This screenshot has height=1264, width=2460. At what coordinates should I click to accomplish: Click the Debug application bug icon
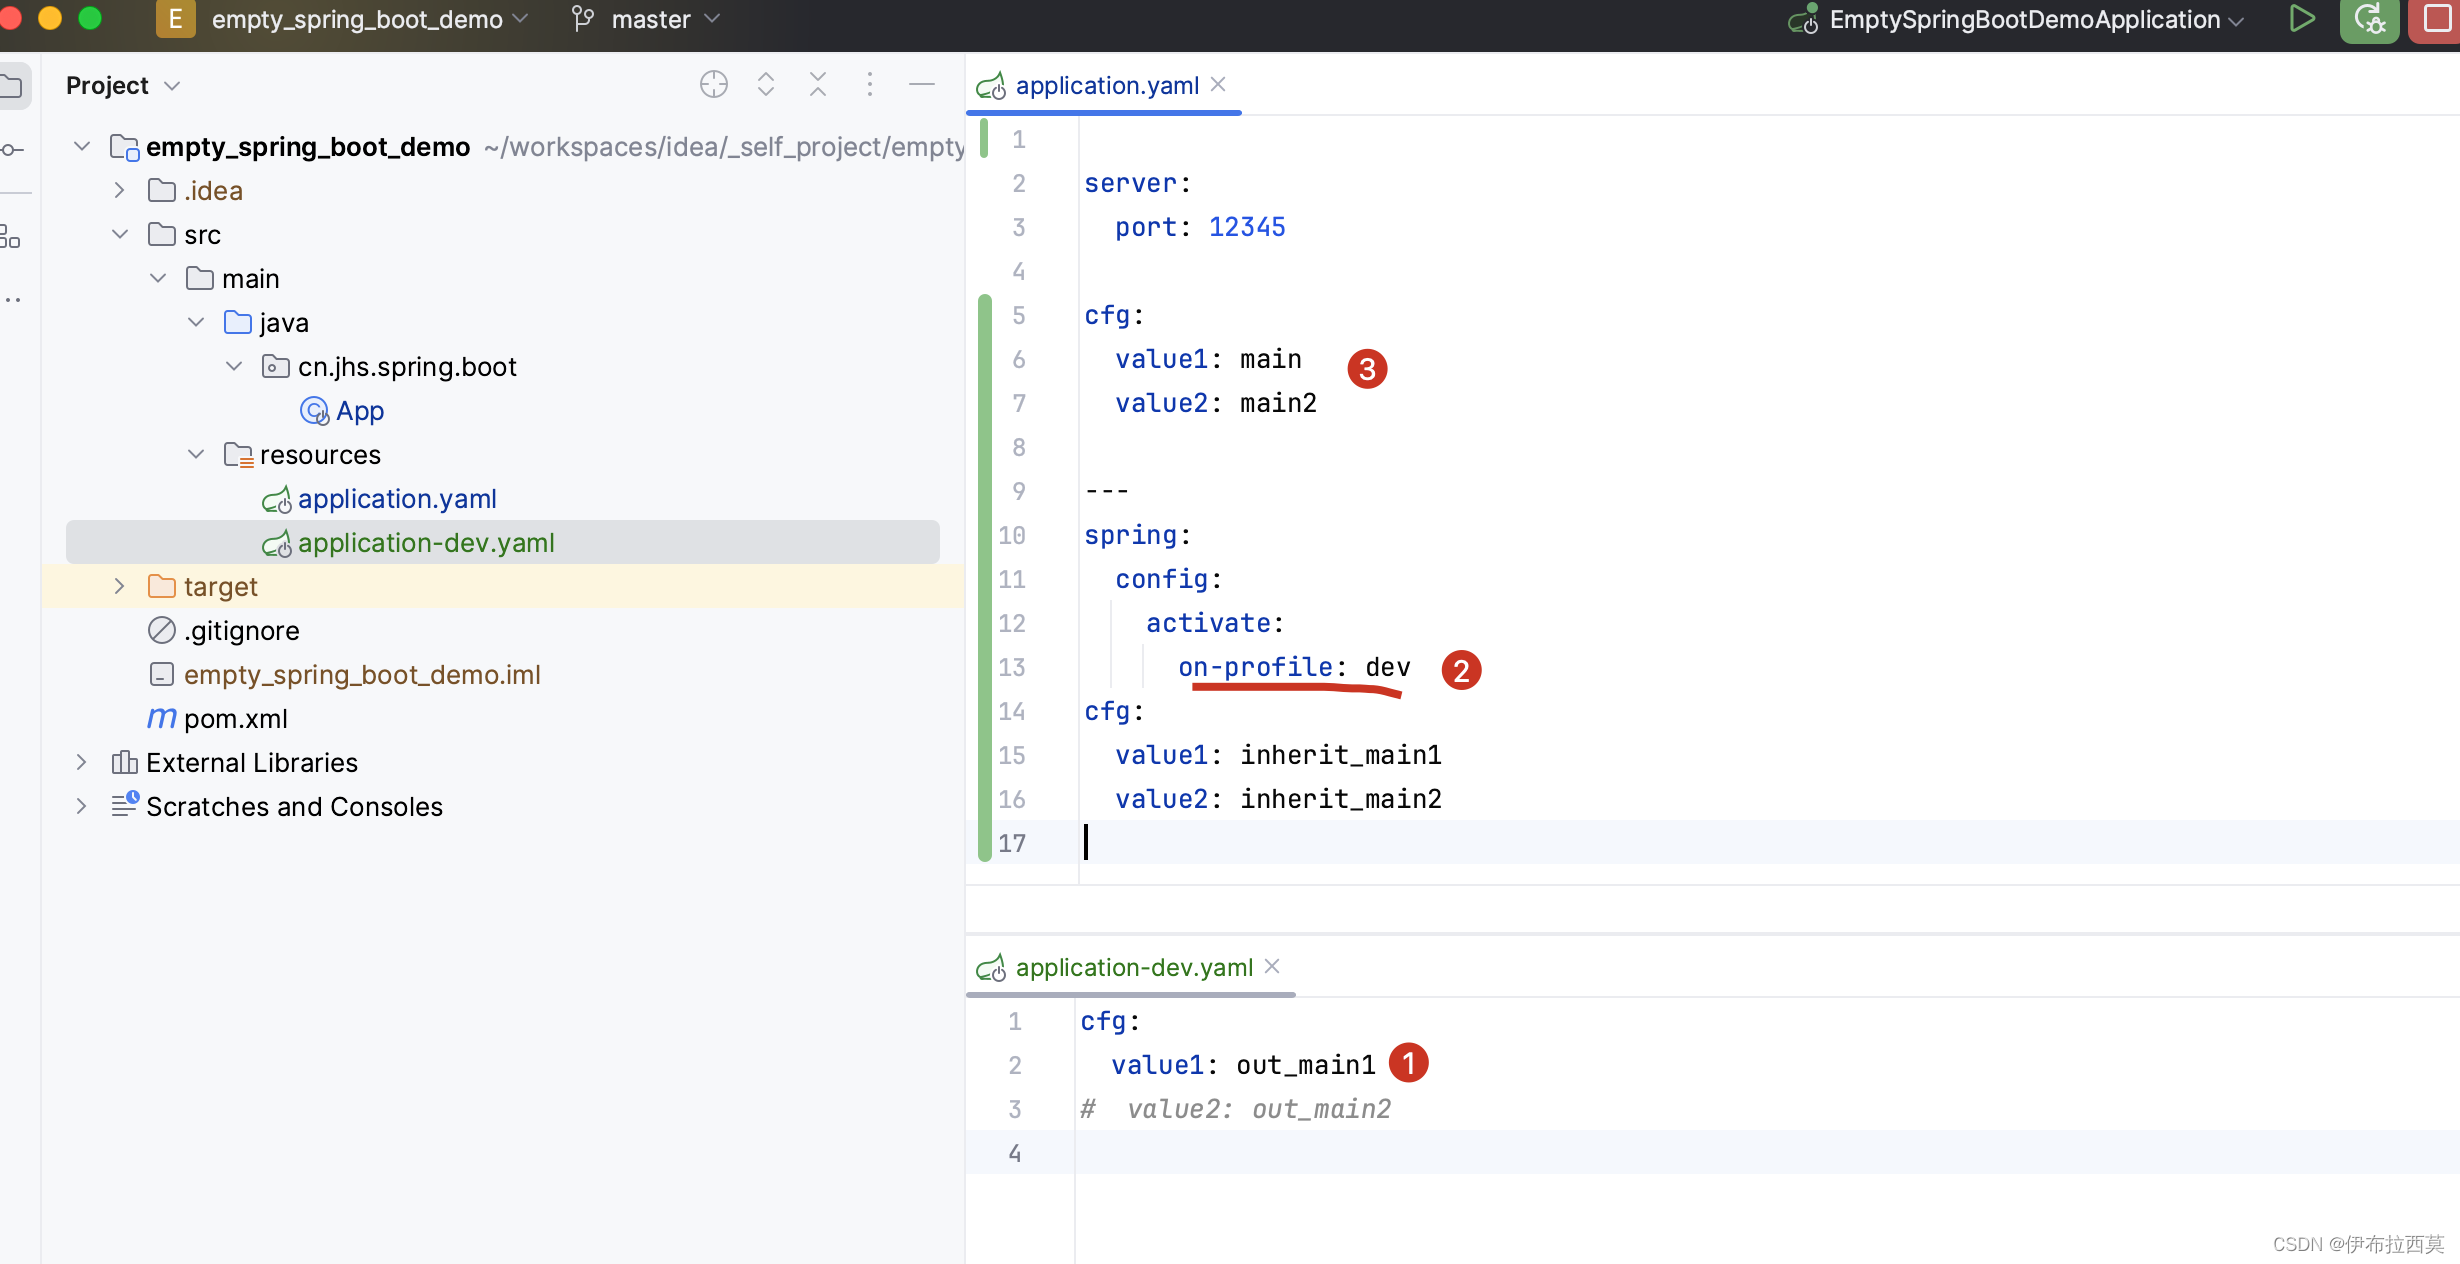click(2370, 19)
